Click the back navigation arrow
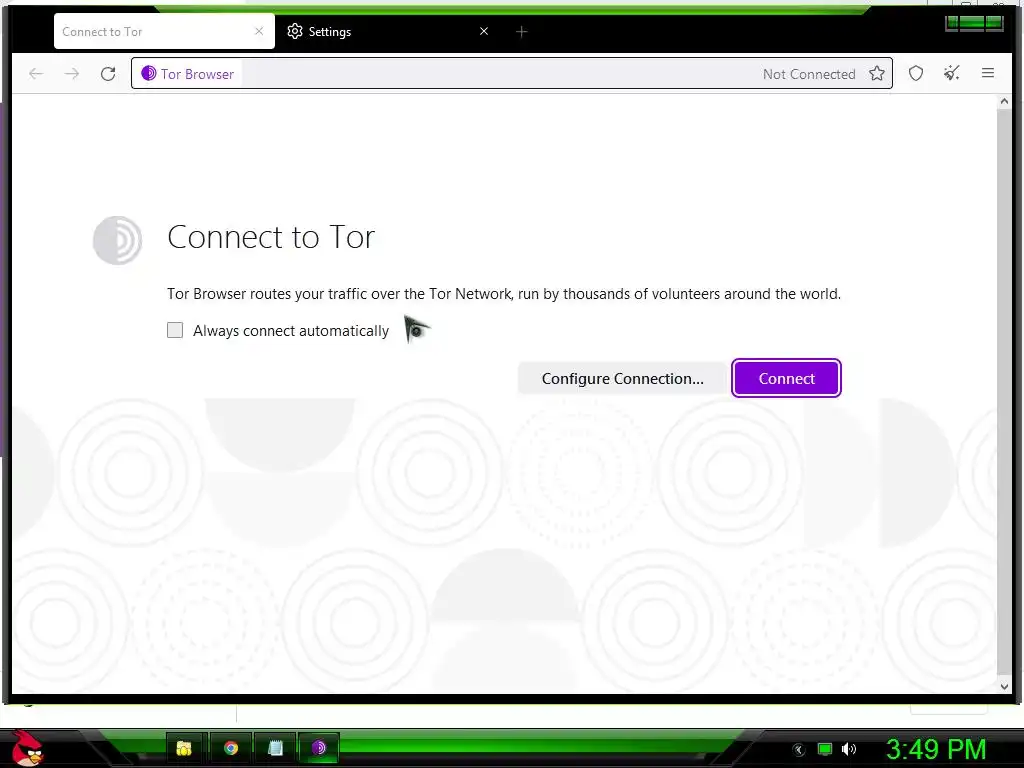The height and width of the screenshot is (768, 1024). click(x=36, y=74)
